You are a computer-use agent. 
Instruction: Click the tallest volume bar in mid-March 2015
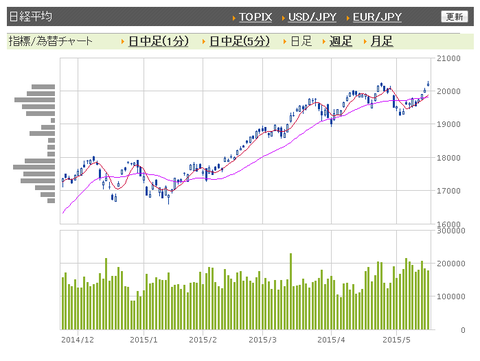(x=291, y=291)
